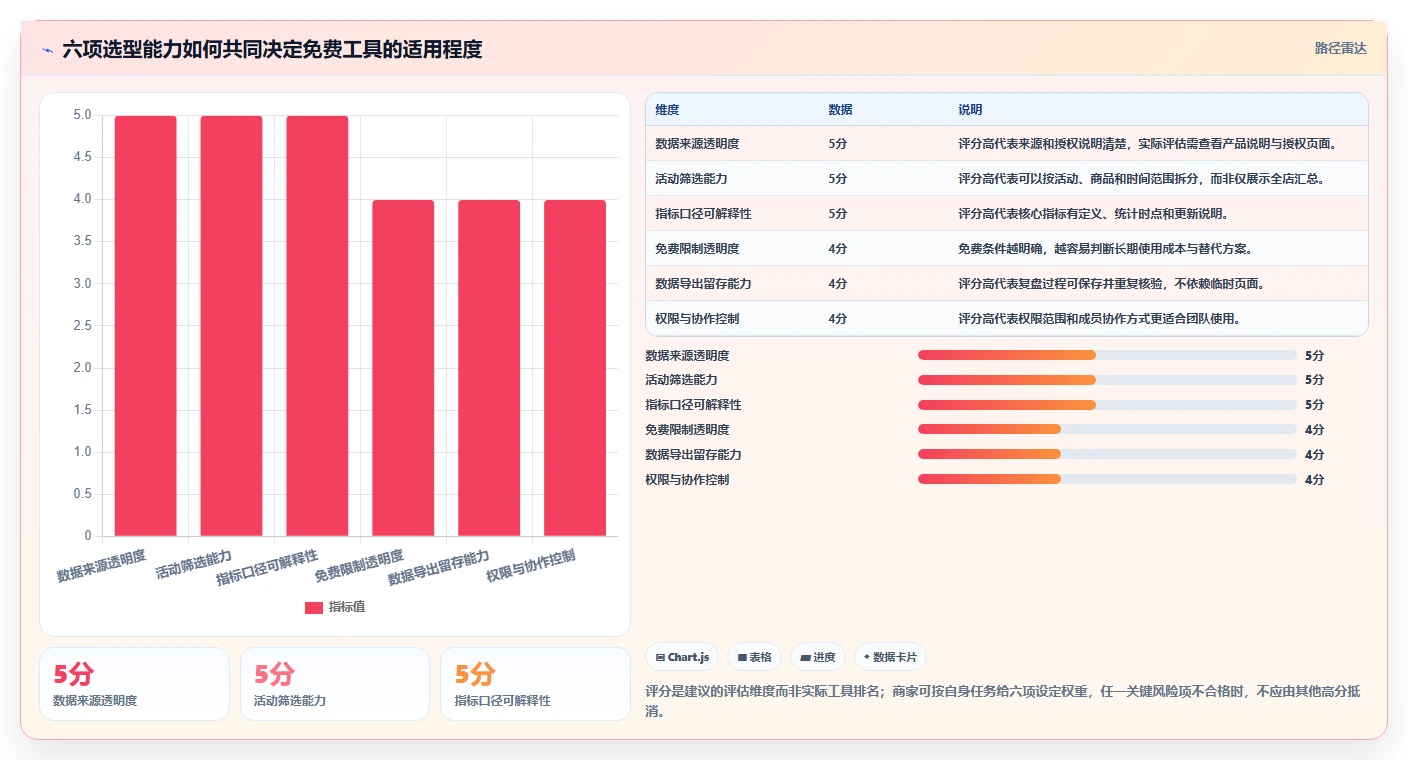Open the 5分 指标口径可解释性 data card
The width and height of the screenshot is (1408, 760).
[535, 684]
